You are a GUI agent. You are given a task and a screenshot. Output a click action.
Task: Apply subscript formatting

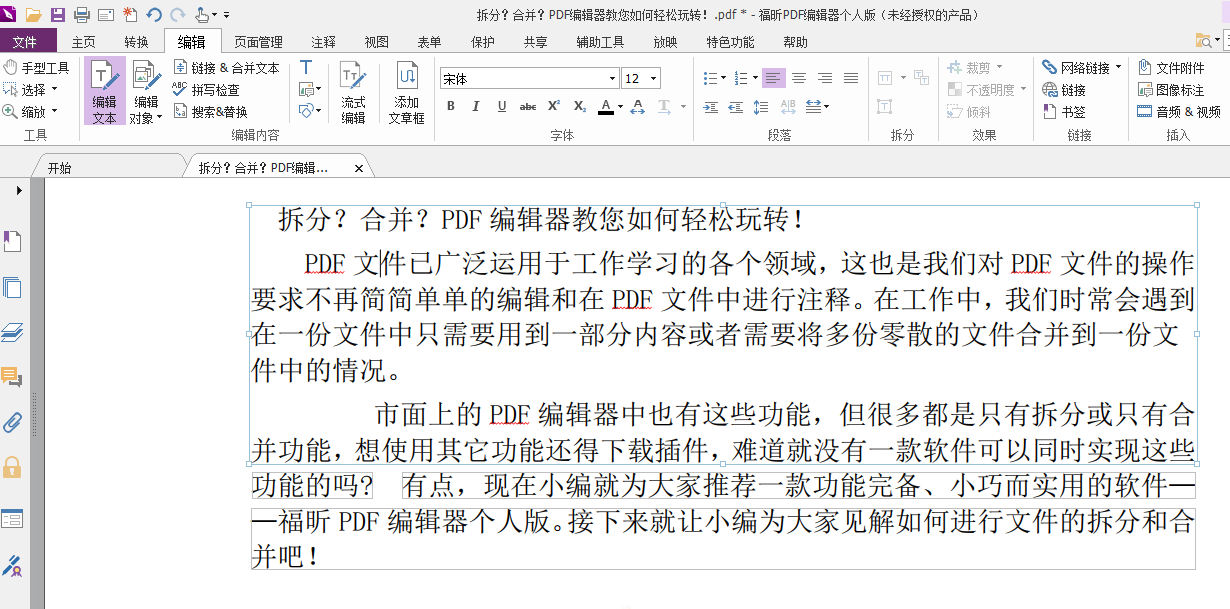click(x=580, y=106)
